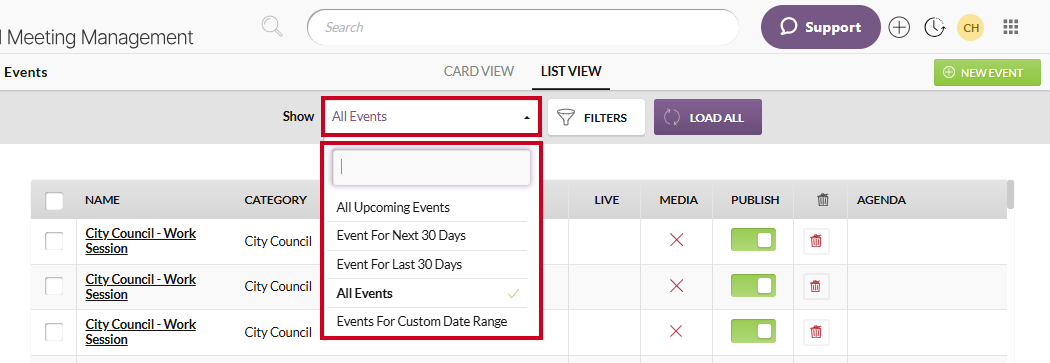Click the magnifying glass search icon

click(273, 27)
